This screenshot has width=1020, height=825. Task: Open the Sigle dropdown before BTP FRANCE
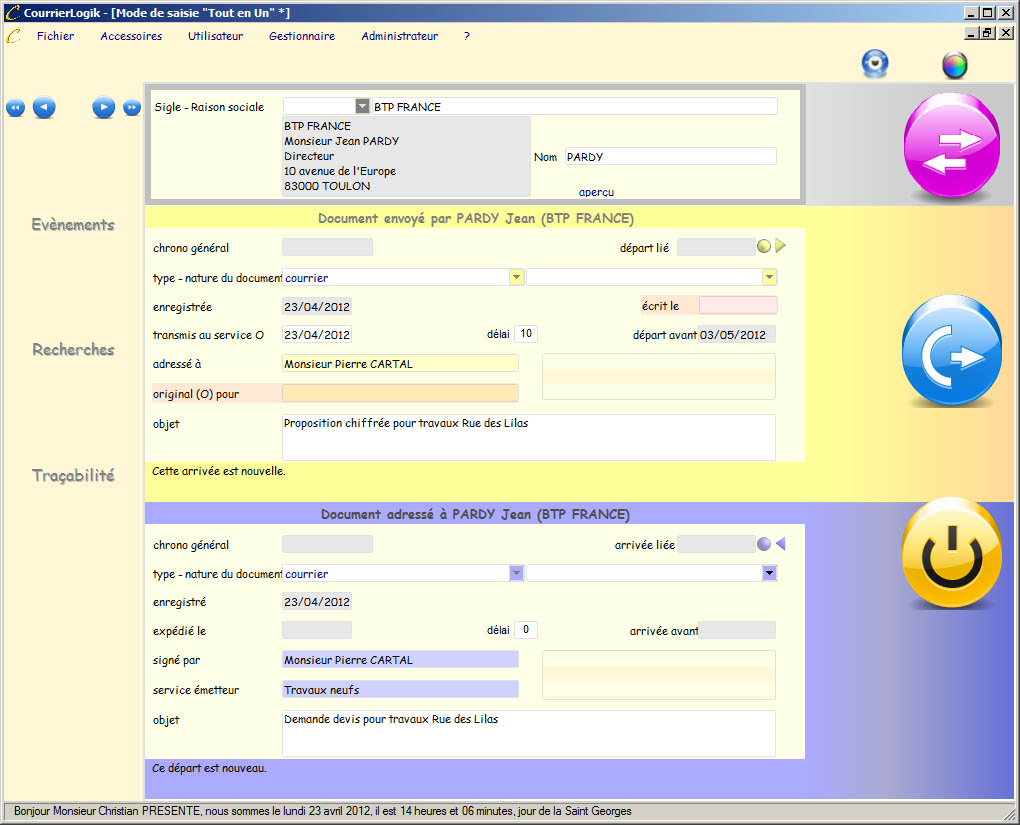[362, 107]
